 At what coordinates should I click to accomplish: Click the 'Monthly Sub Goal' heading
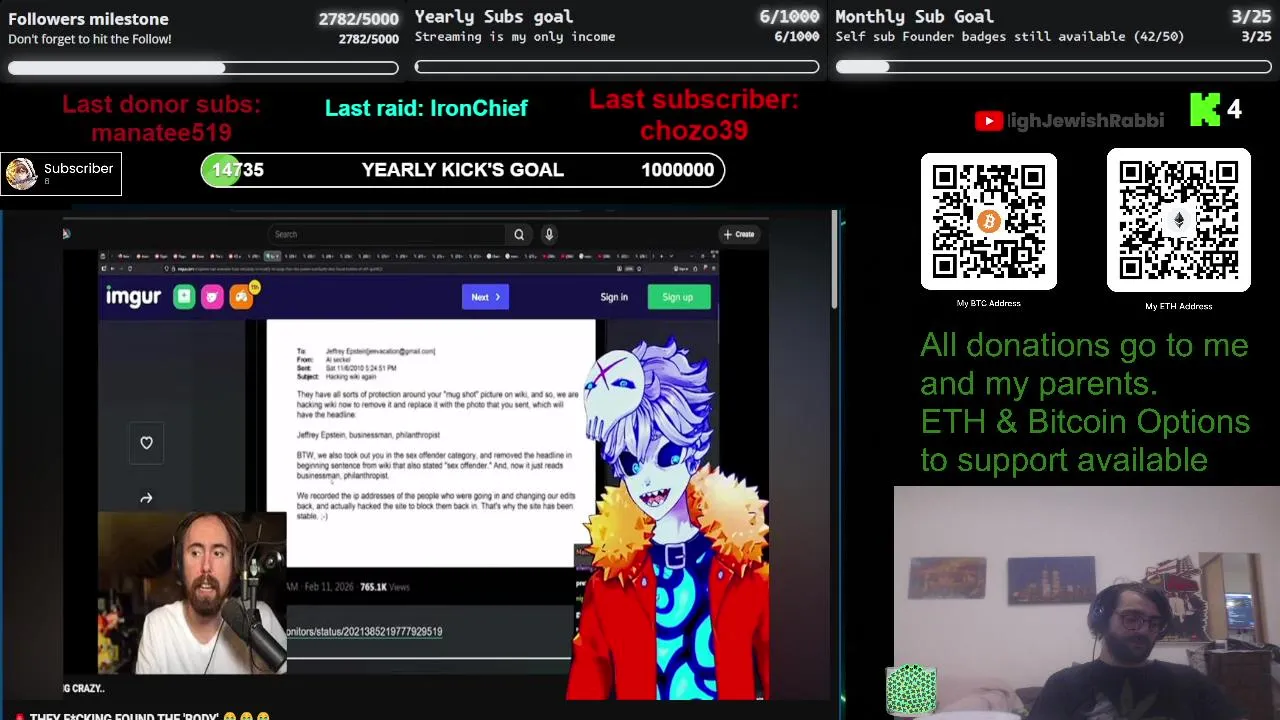pyautogui.click(x=914, y=16)
